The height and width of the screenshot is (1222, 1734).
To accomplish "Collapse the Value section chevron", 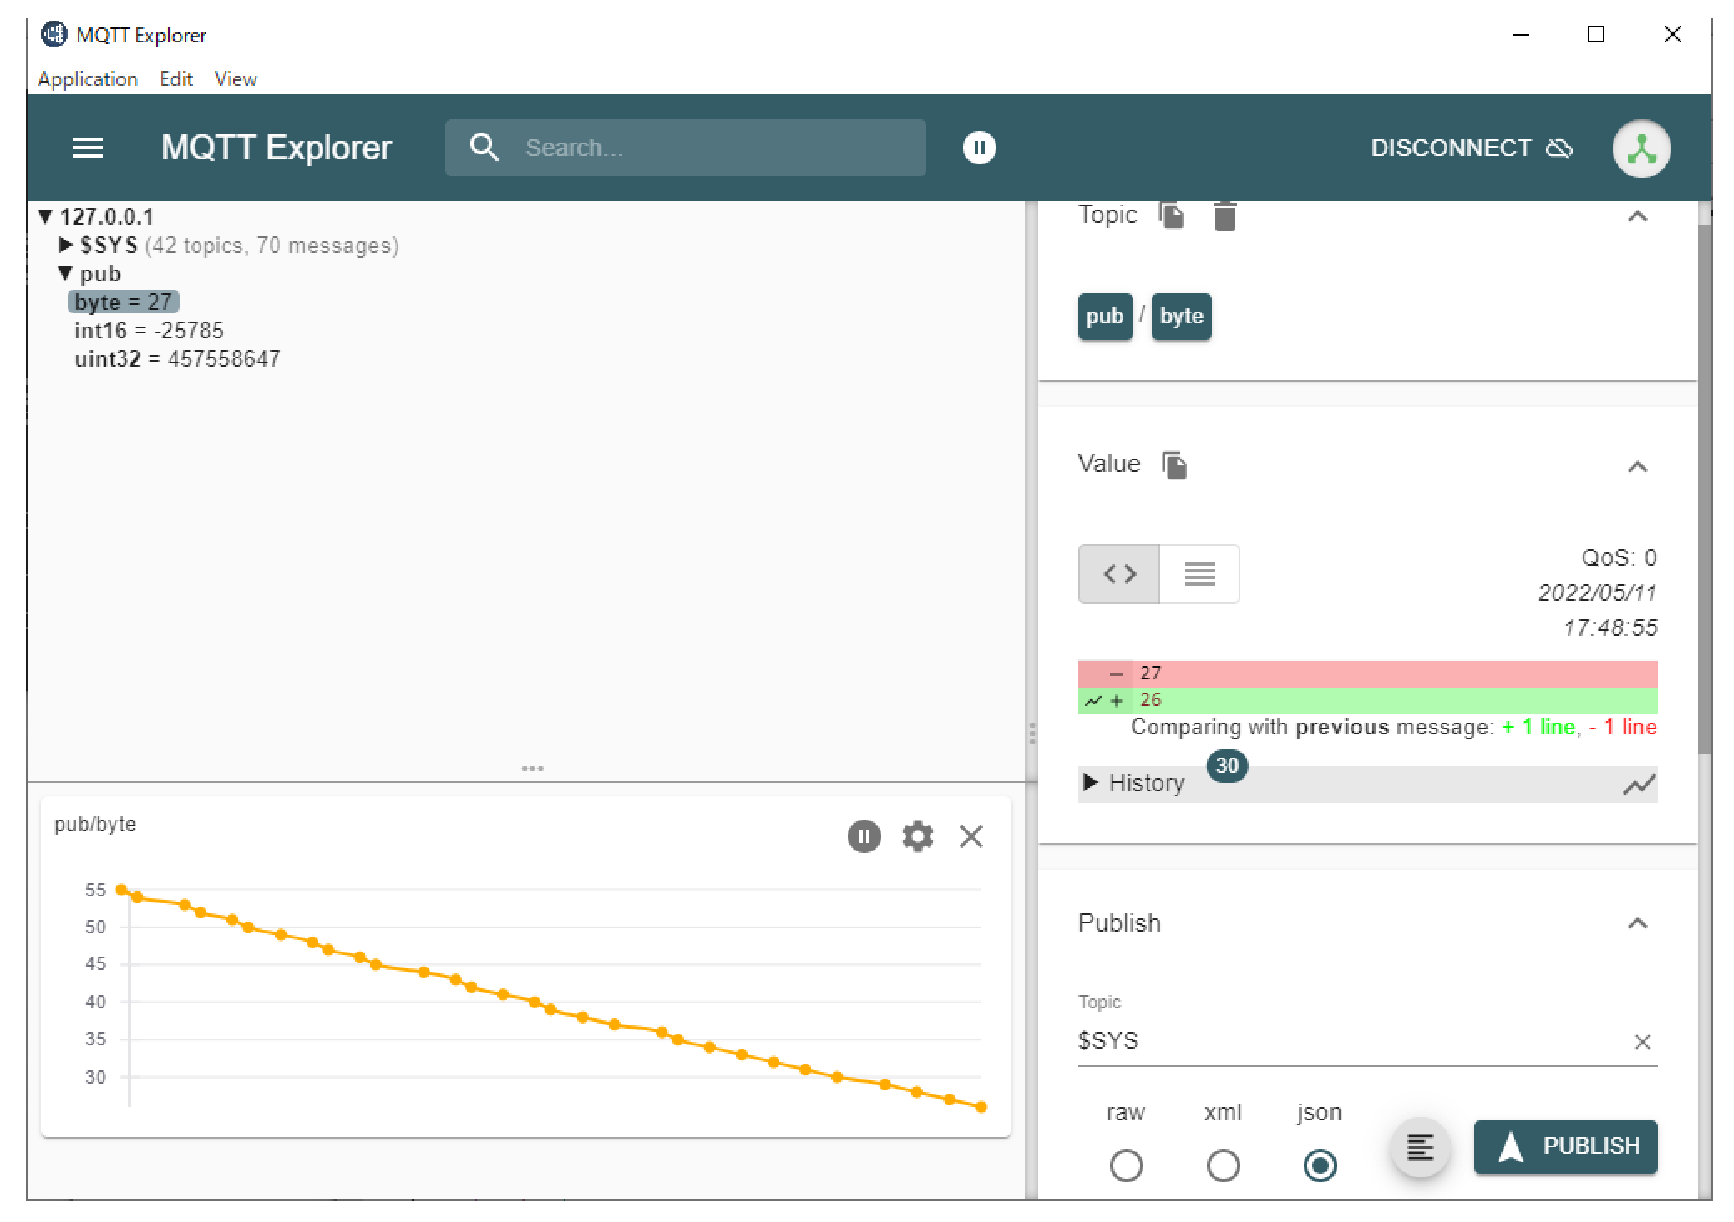I will coord(1637,467).
